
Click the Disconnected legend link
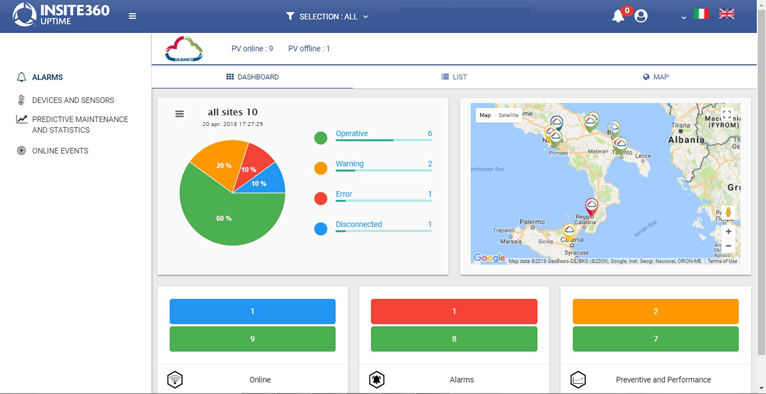pos(359,224)
